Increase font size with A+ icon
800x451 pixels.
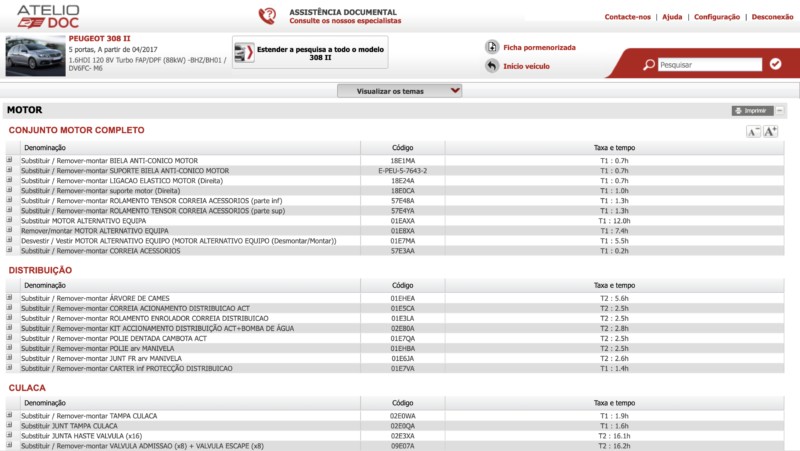tap(770, 132)
